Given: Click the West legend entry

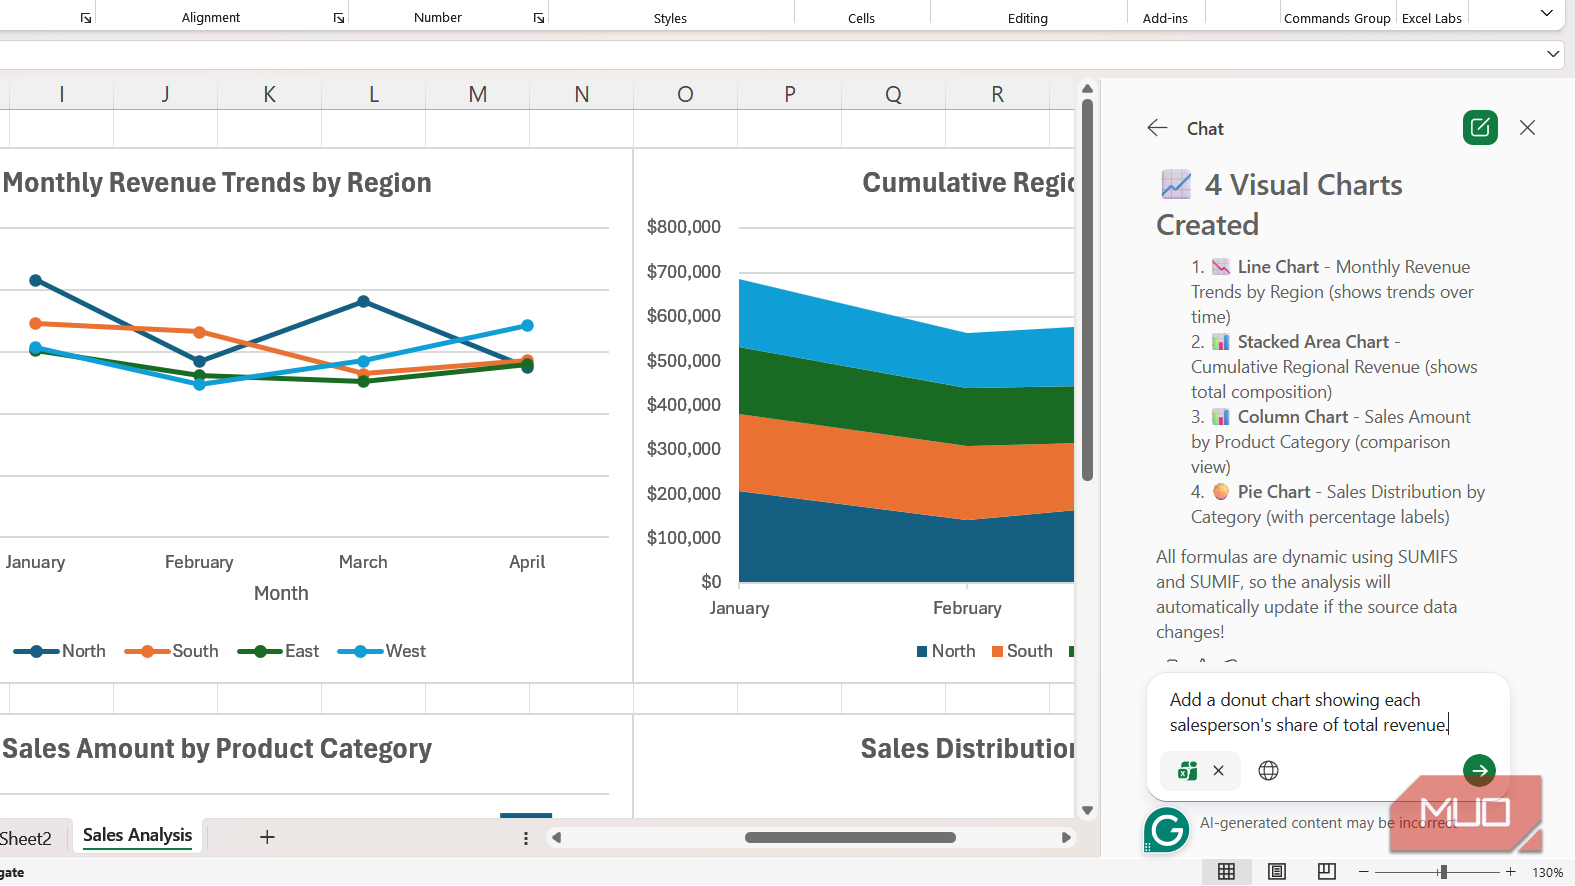Looking at the screenshot, I should pos(382,651).
